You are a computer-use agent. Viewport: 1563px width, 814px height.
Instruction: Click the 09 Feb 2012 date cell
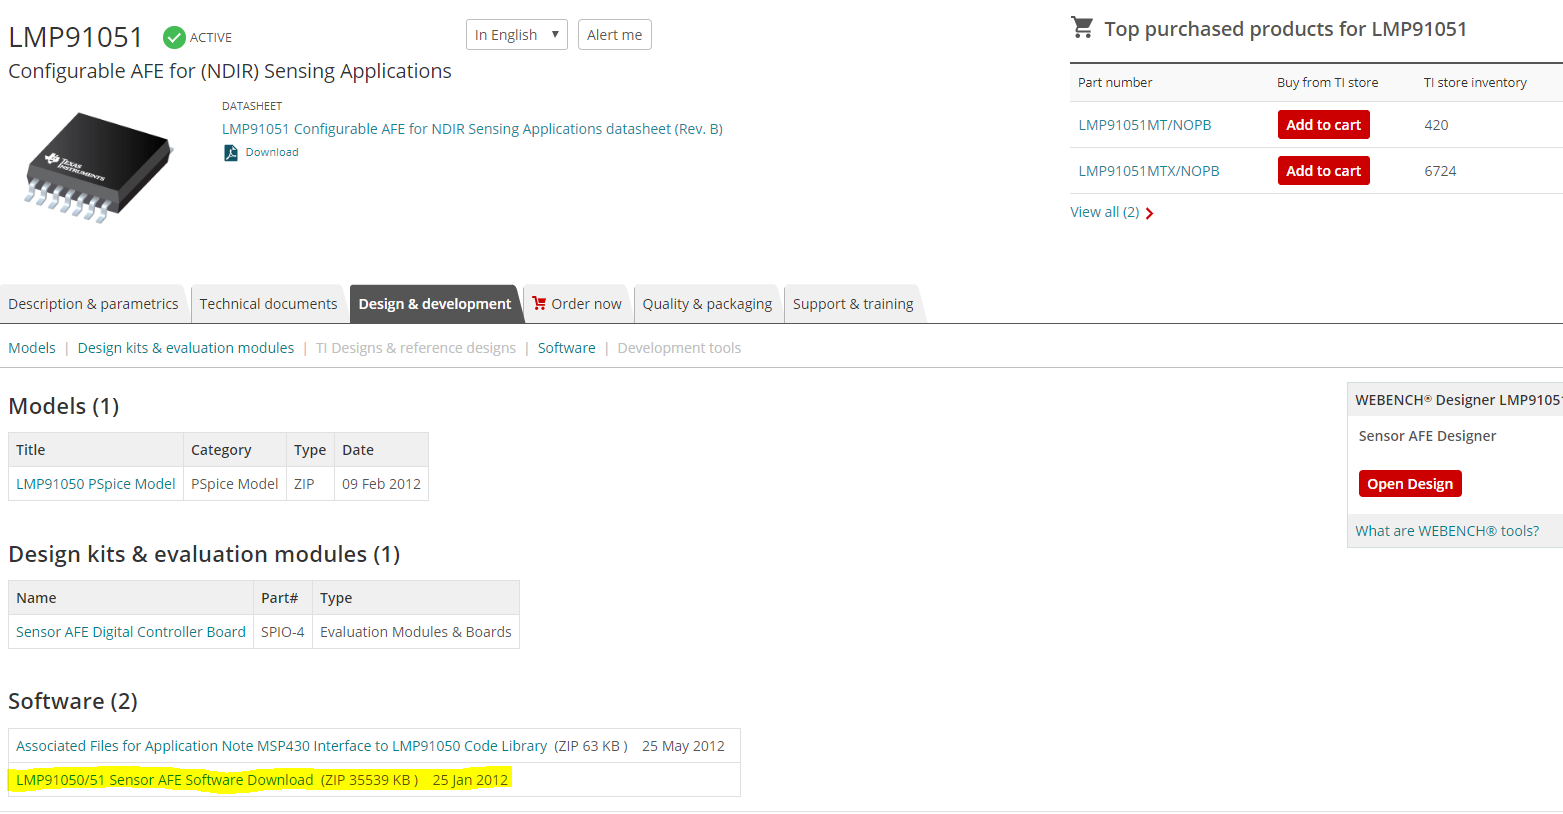pyautogui.click(x=381, y=484)
